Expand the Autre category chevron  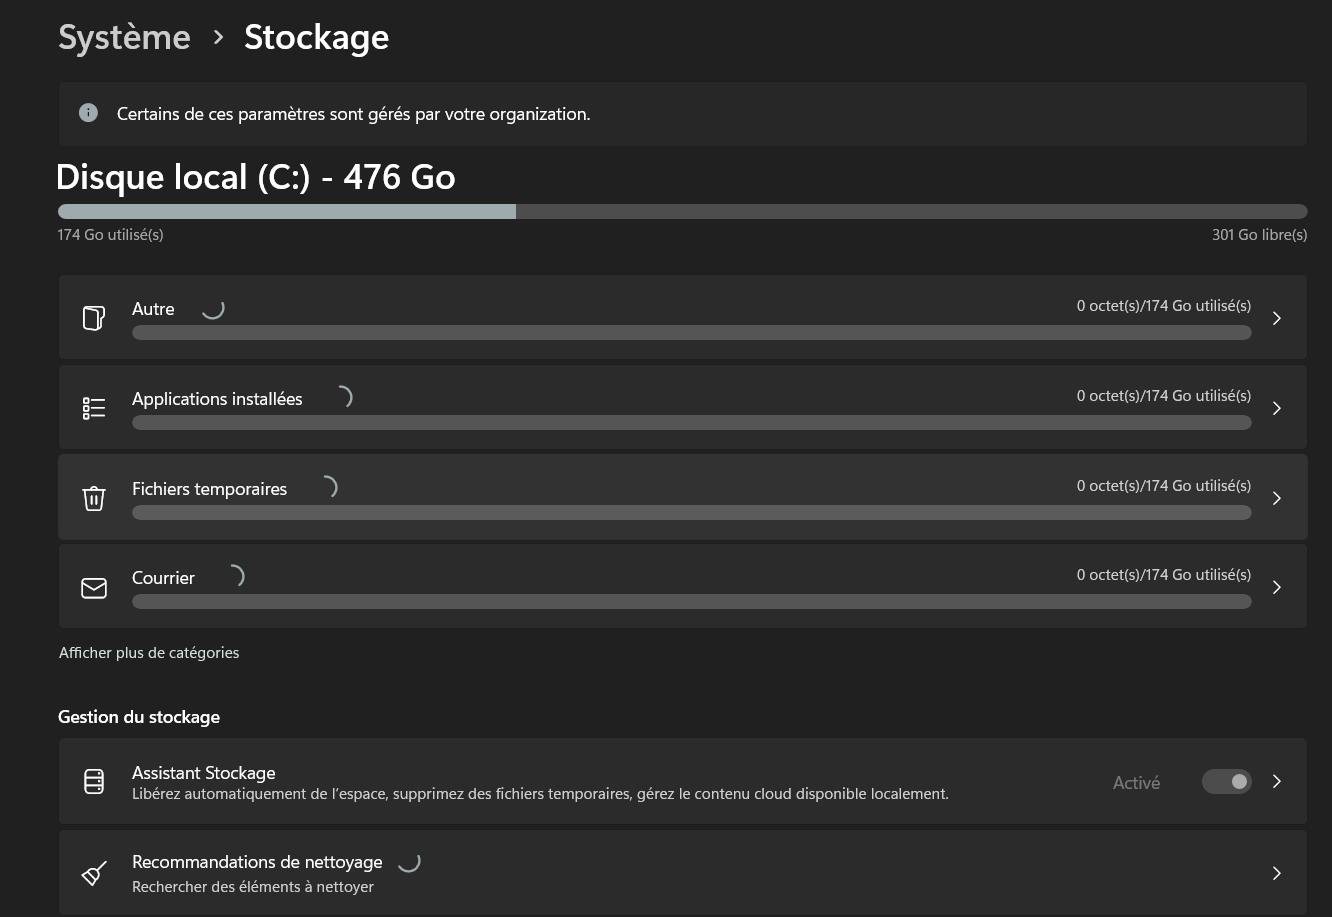point(1277,318)
